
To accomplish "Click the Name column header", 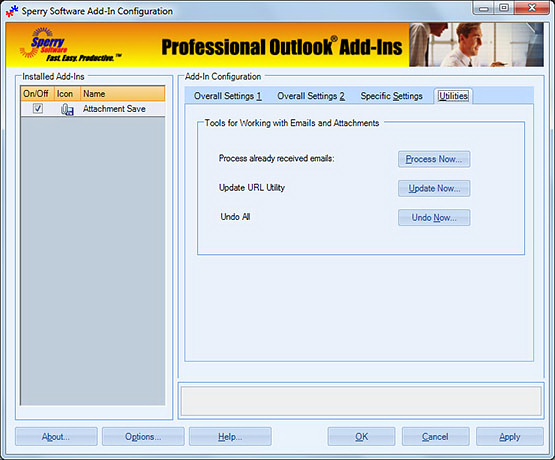I will tap(122, 94).
